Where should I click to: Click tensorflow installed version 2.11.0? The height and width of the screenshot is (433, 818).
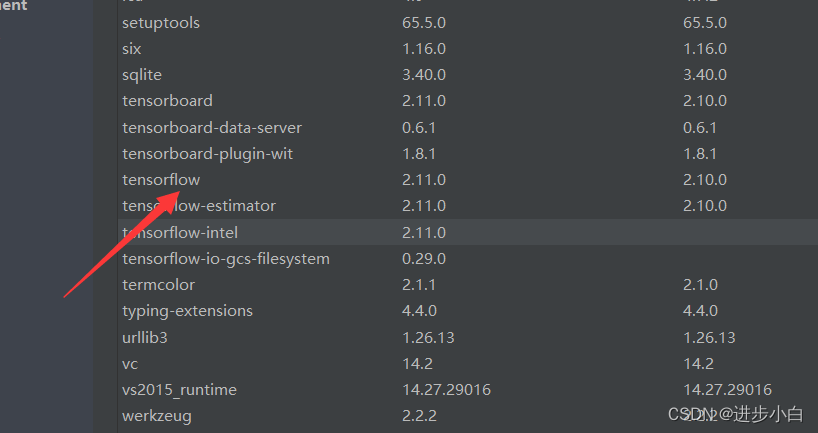coord(424,180)
